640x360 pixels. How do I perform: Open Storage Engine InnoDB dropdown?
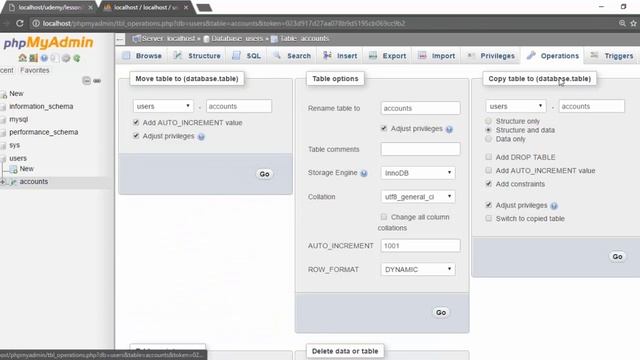point(418,173)
